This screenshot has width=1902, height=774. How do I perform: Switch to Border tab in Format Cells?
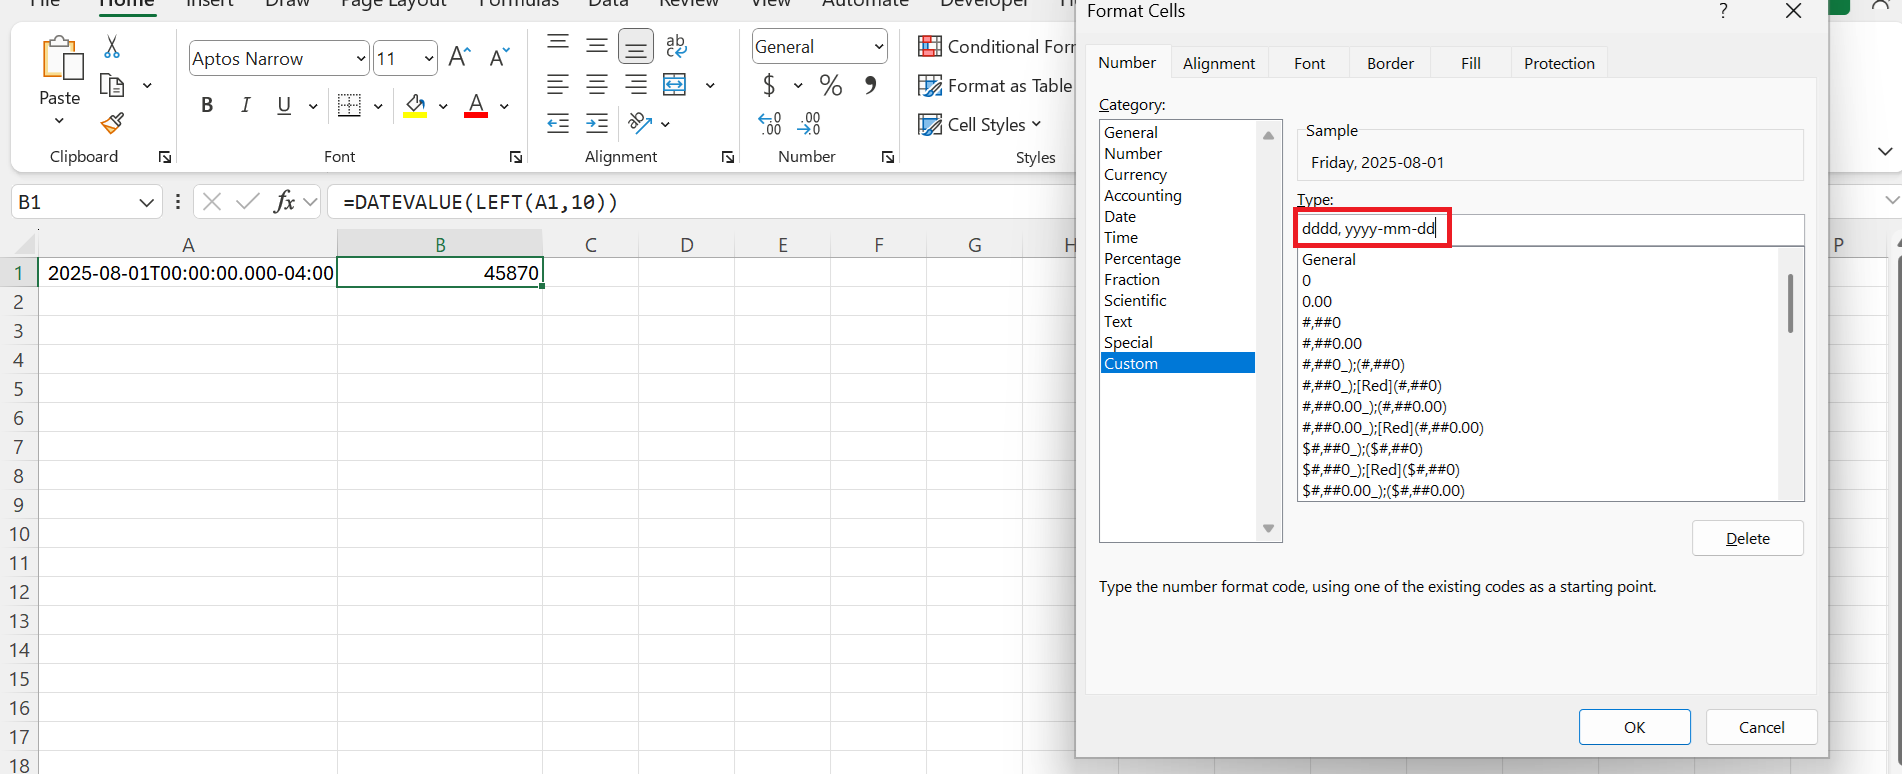tap(1390, 63)
